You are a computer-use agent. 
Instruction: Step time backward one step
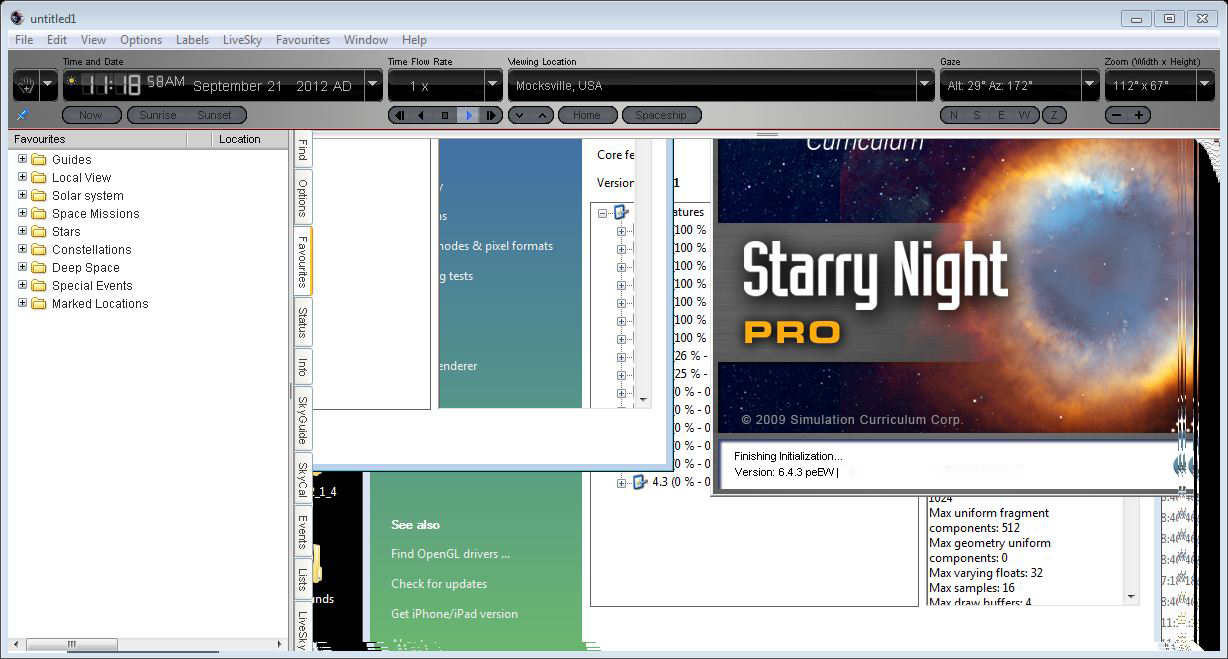point(400,115)
